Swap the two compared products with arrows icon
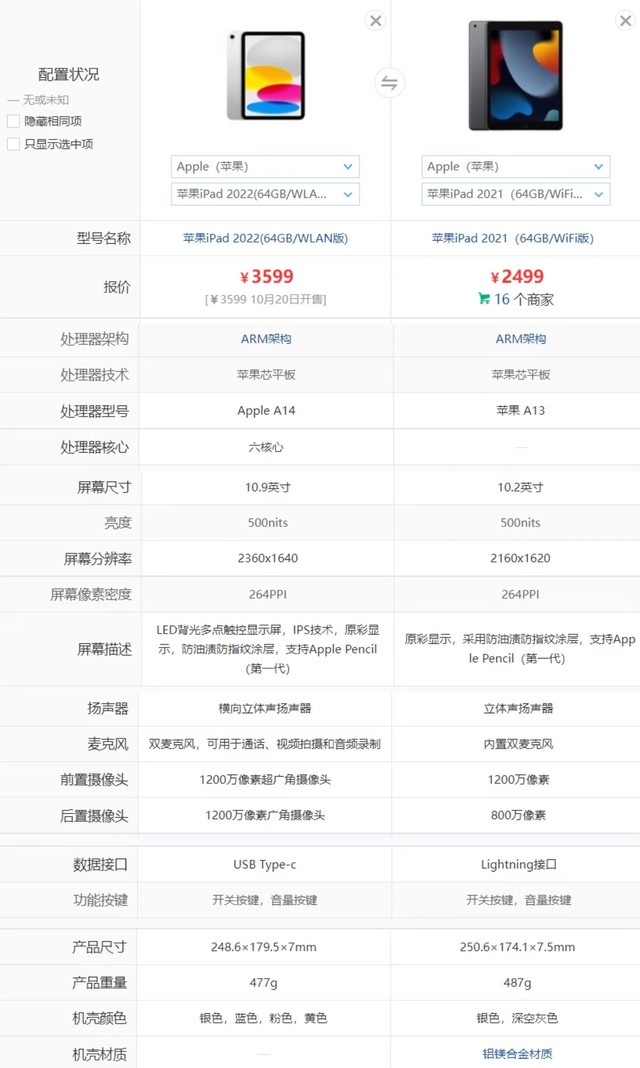This screenshot has height=1068, width=640. click(x=389, y=83)
